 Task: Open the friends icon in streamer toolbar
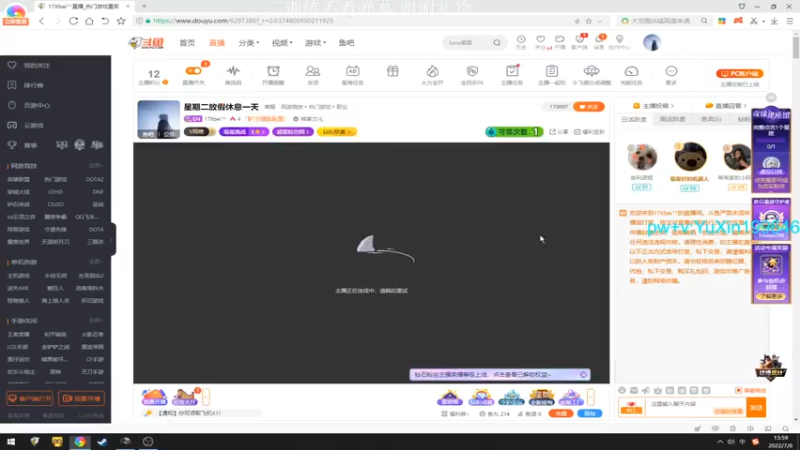313,71
